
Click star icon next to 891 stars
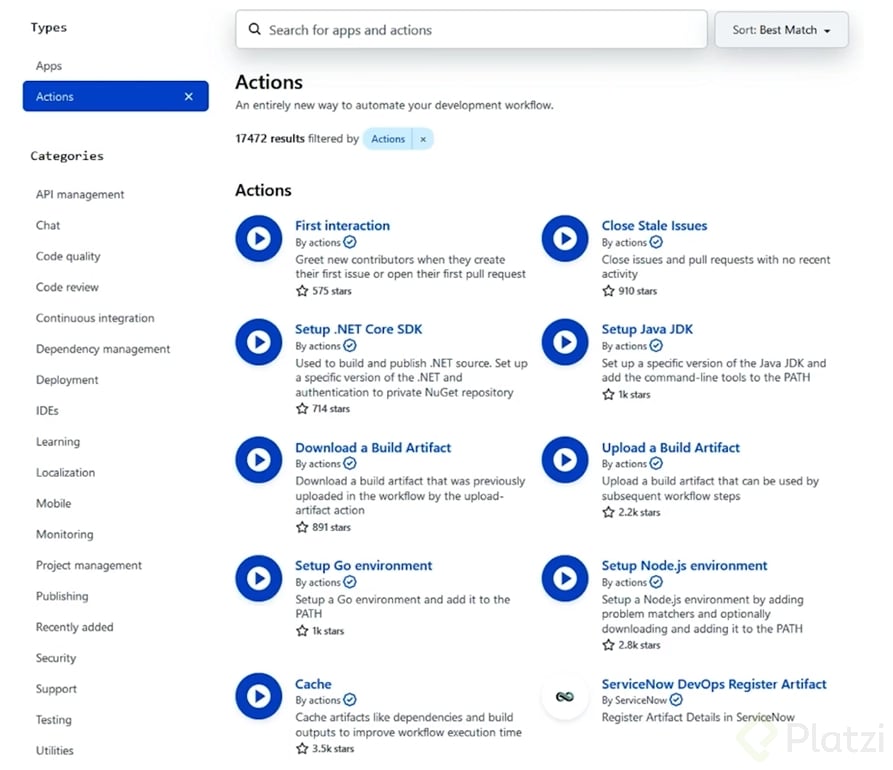click(x=302, y=527)
